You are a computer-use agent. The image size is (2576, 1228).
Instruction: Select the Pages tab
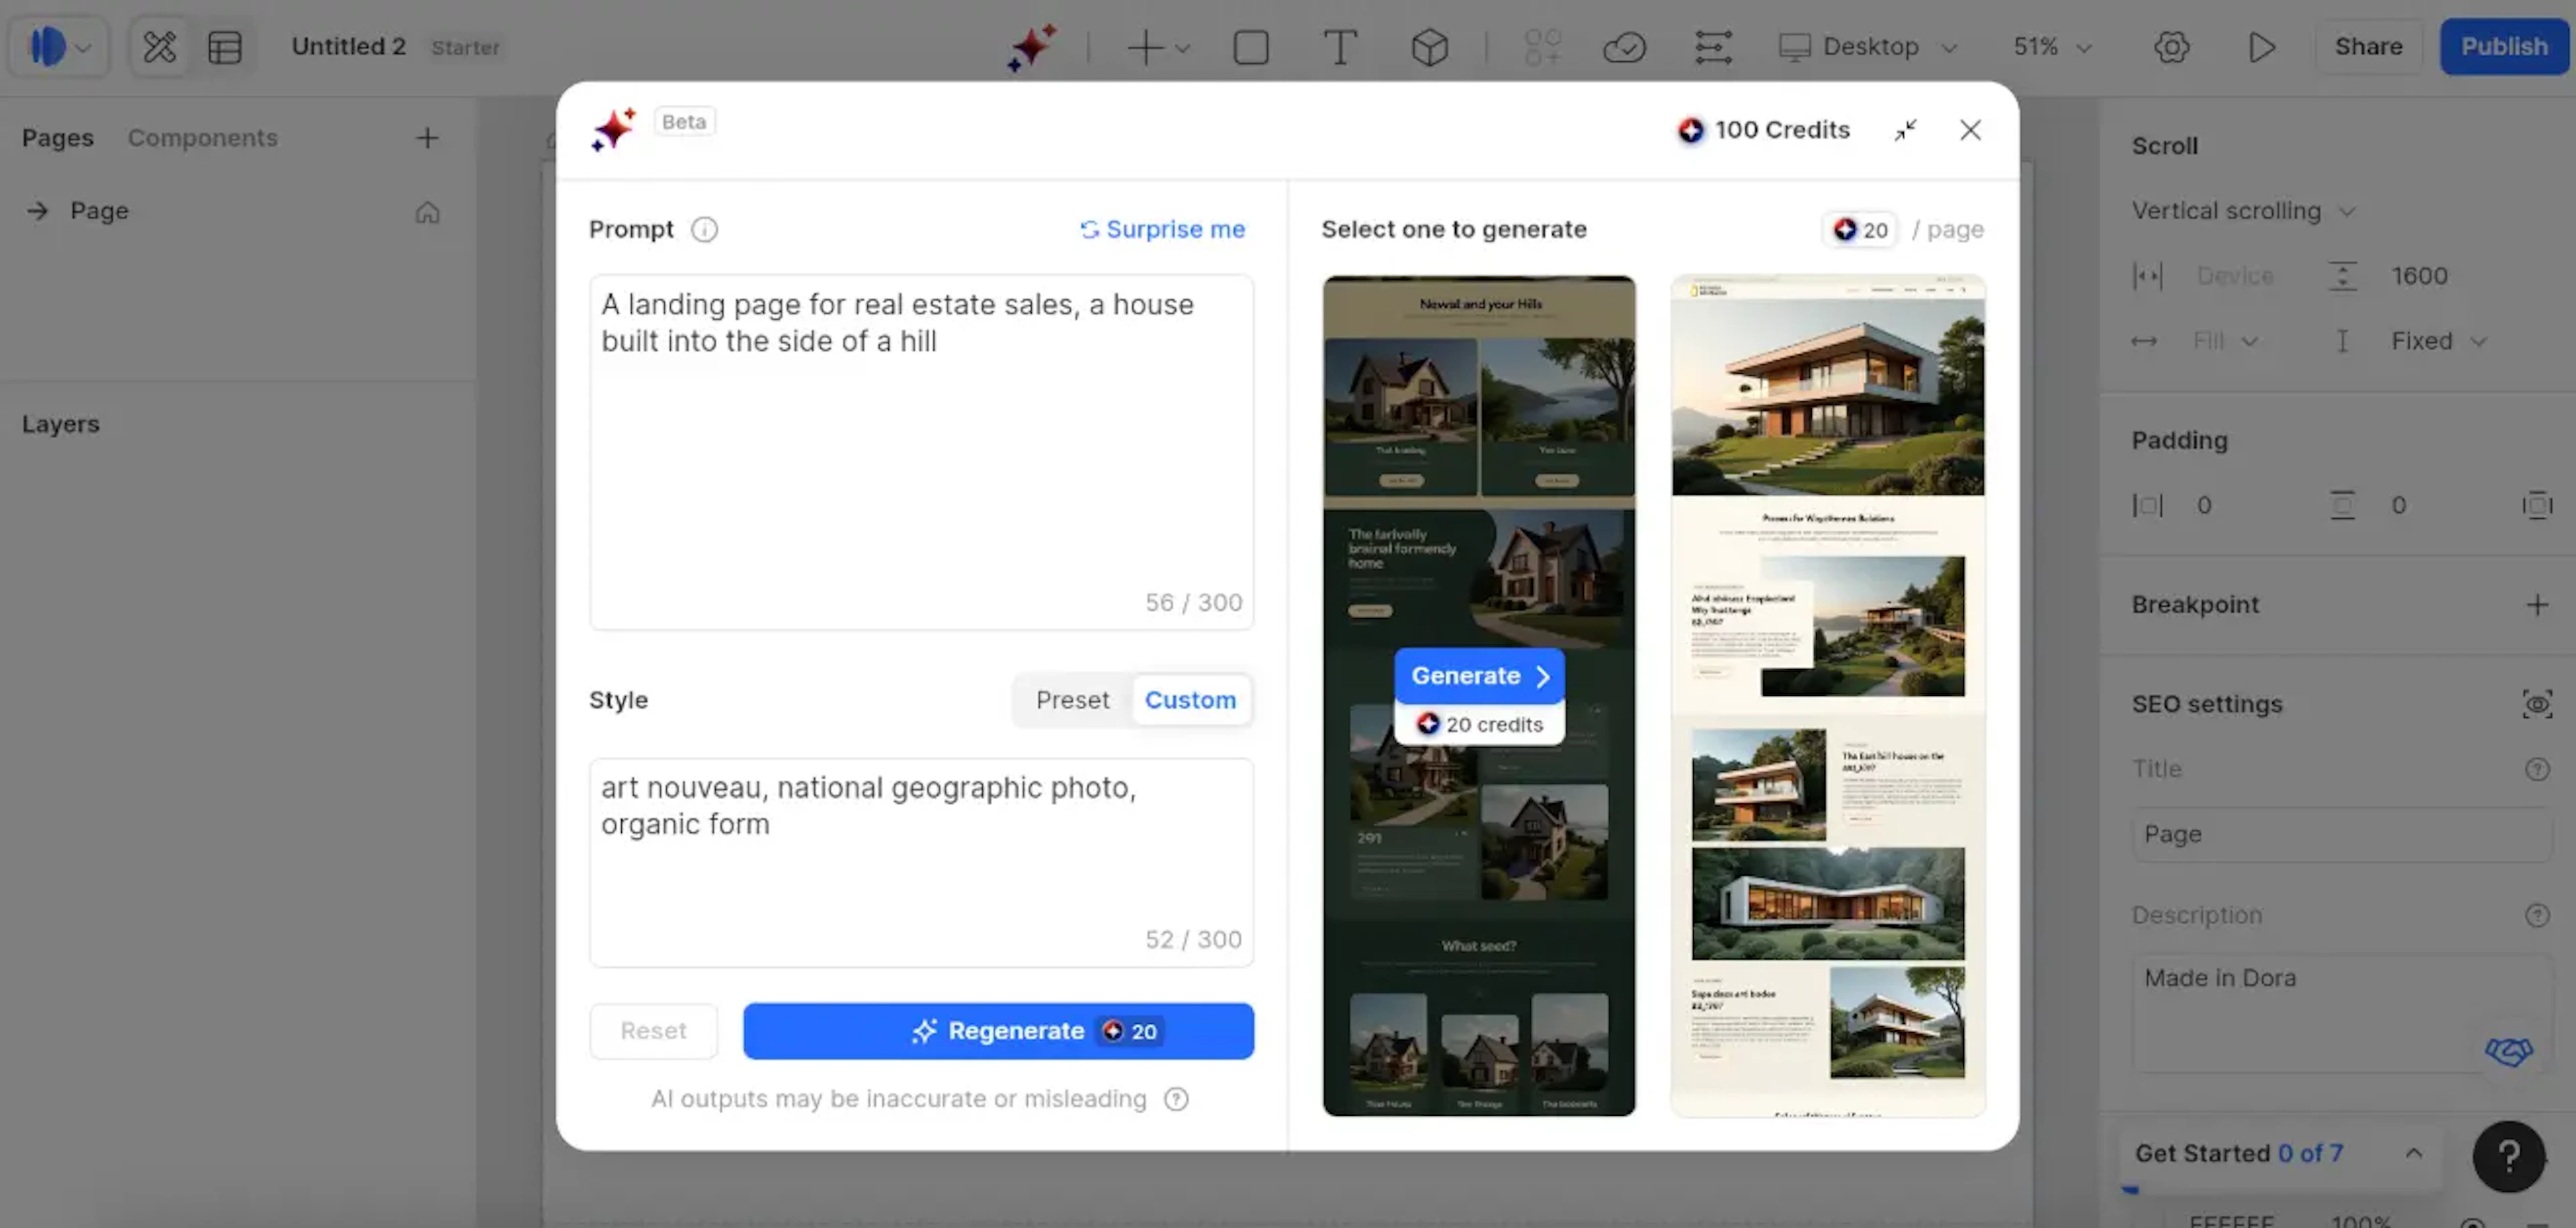[57, 137]
